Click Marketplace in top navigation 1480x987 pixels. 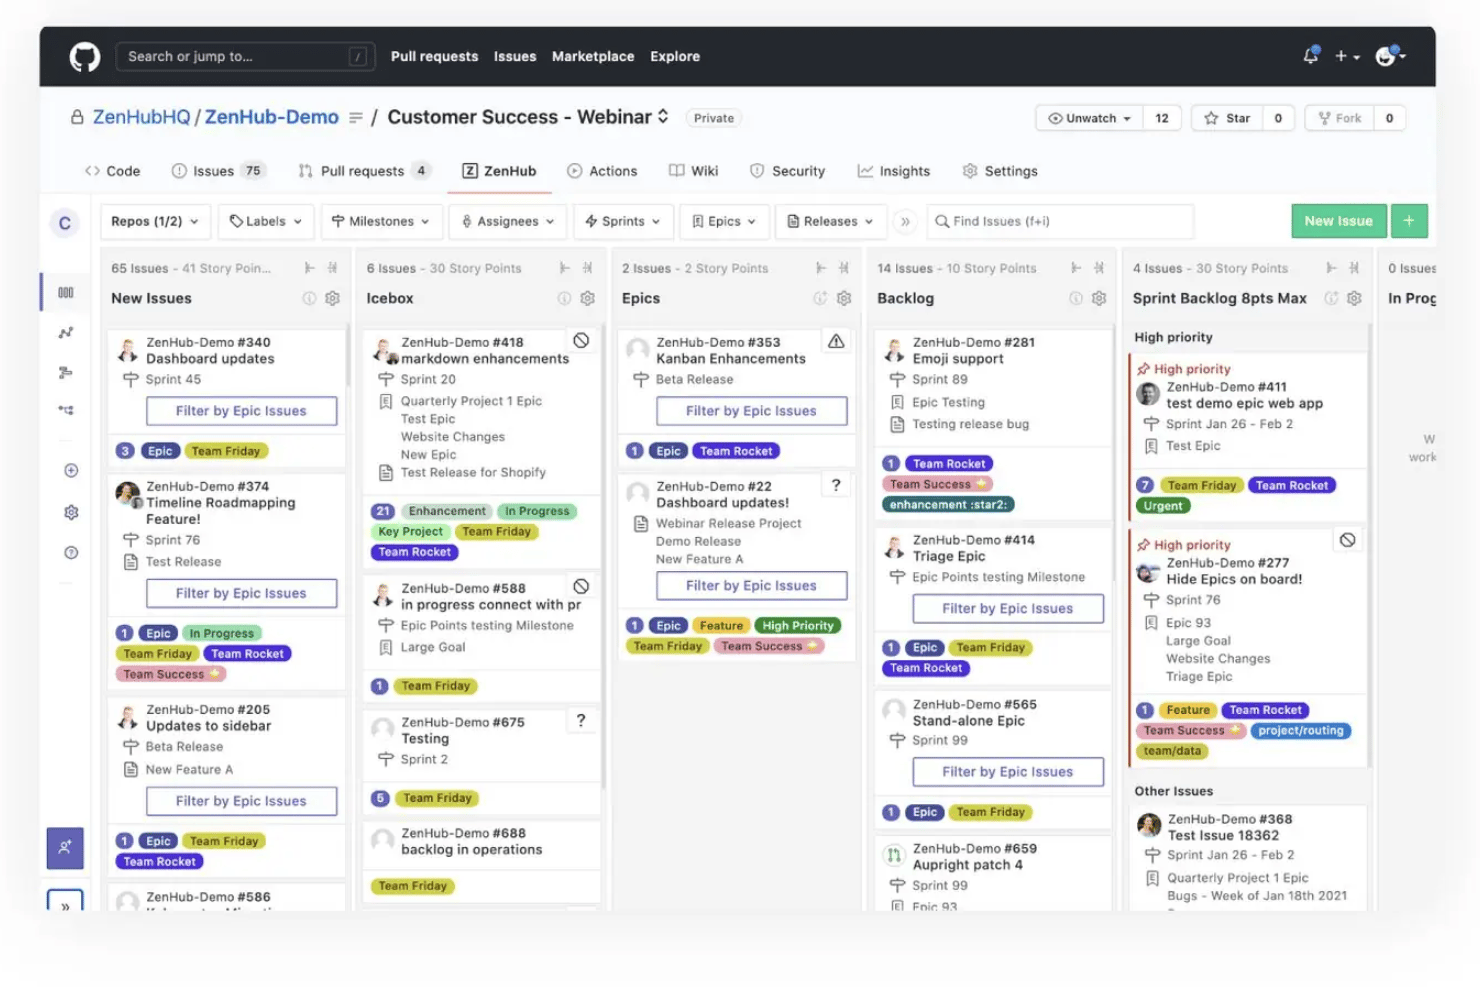(593, 57)
